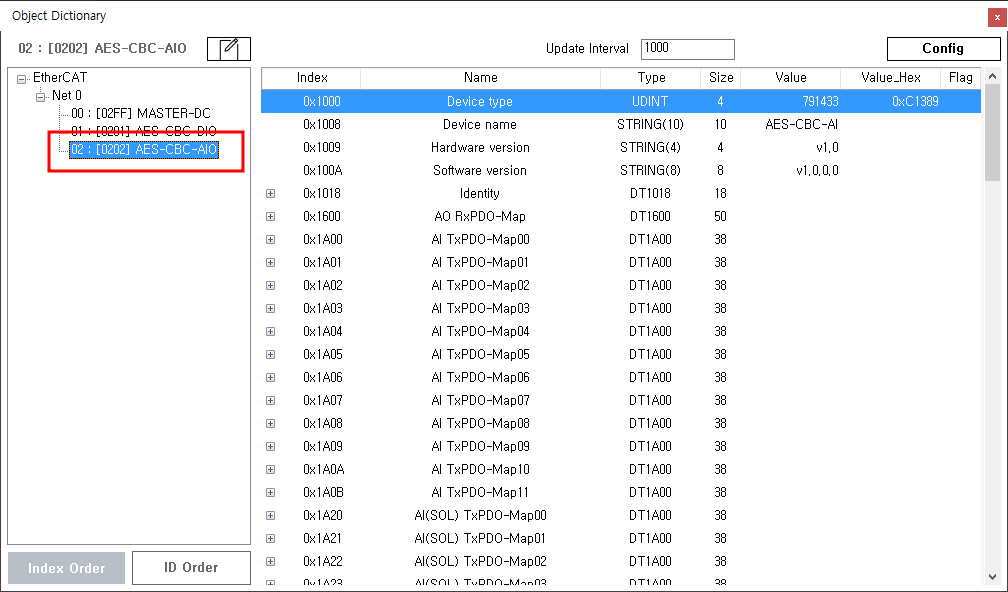Click into the Update Interval field
The width and height of the screenshot is (1008, 592).
687,49
